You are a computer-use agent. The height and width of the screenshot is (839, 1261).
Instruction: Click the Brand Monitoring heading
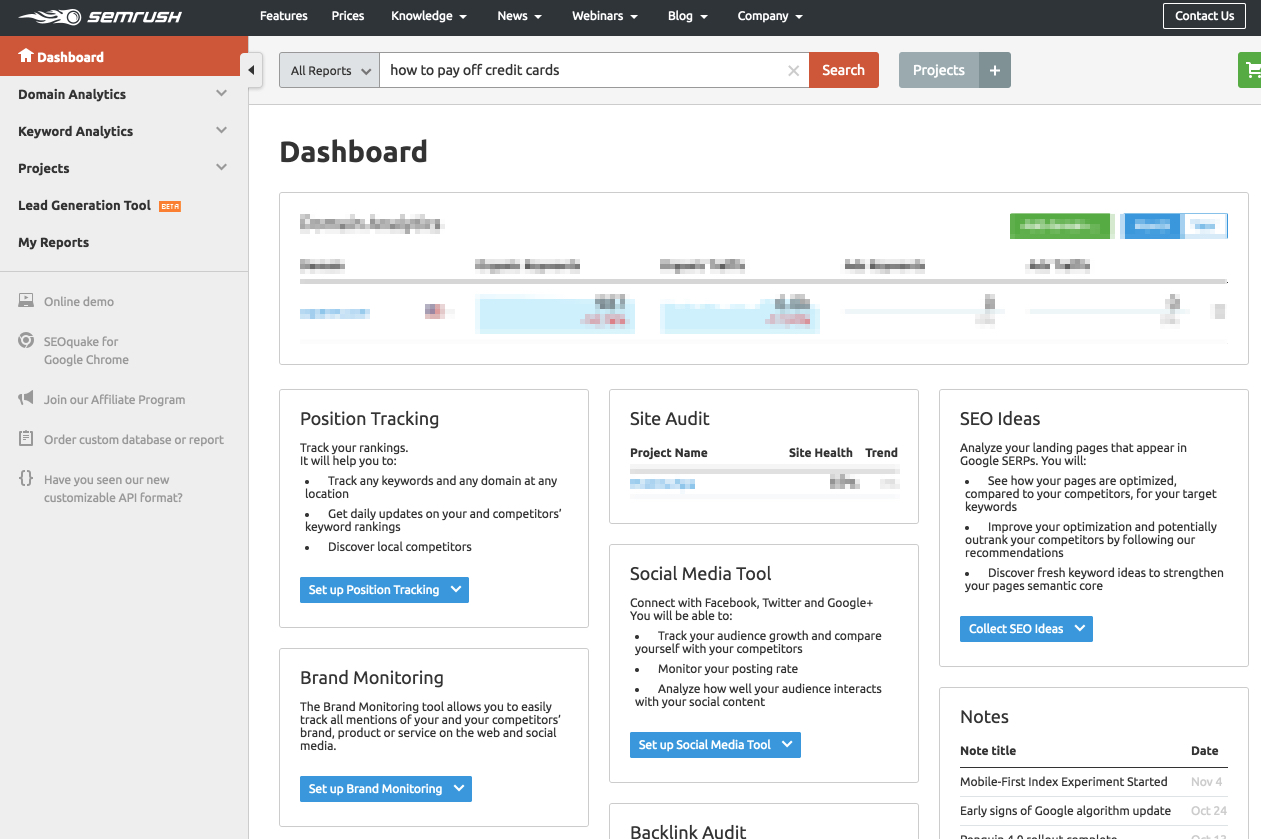pyautogui.click(x=372, y=678)
